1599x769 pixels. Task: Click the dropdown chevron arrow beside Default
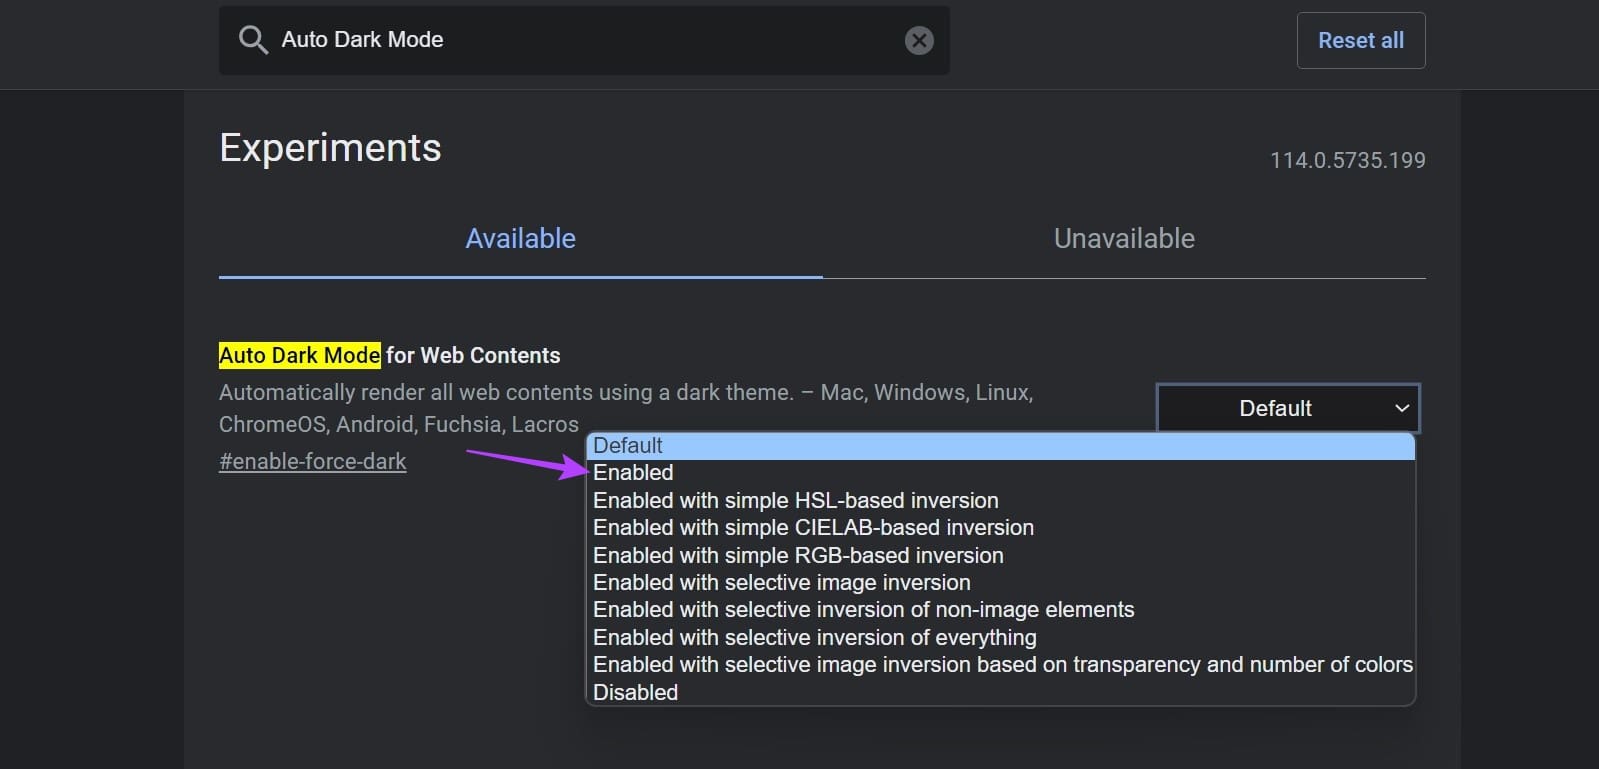pyautogui.click(x=1401, y=408)
